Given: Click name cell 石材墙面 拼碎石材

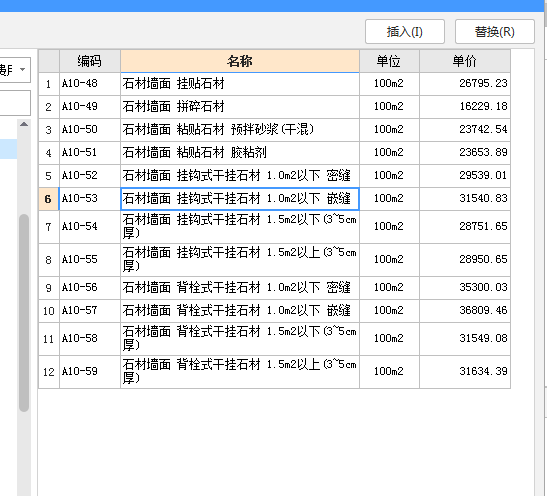Looking at the screenshot, I should point(240,107).
